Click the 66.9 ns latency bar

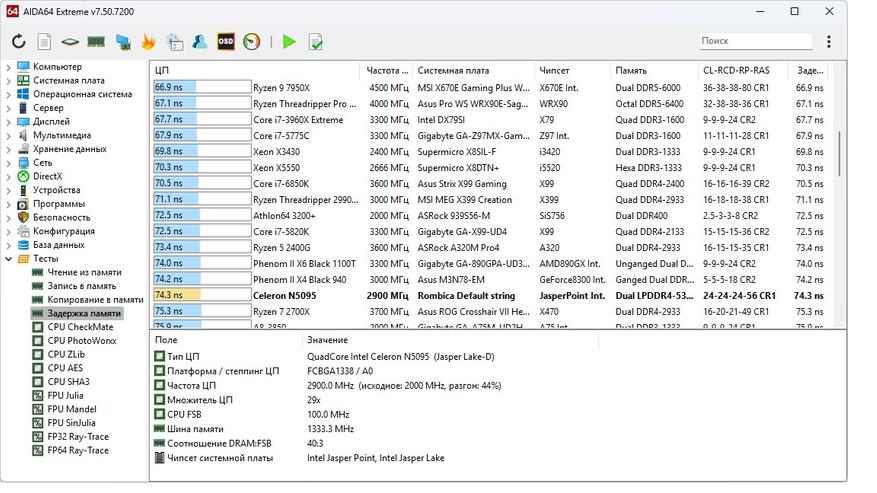pyautogui.click(x=202, y=87)
